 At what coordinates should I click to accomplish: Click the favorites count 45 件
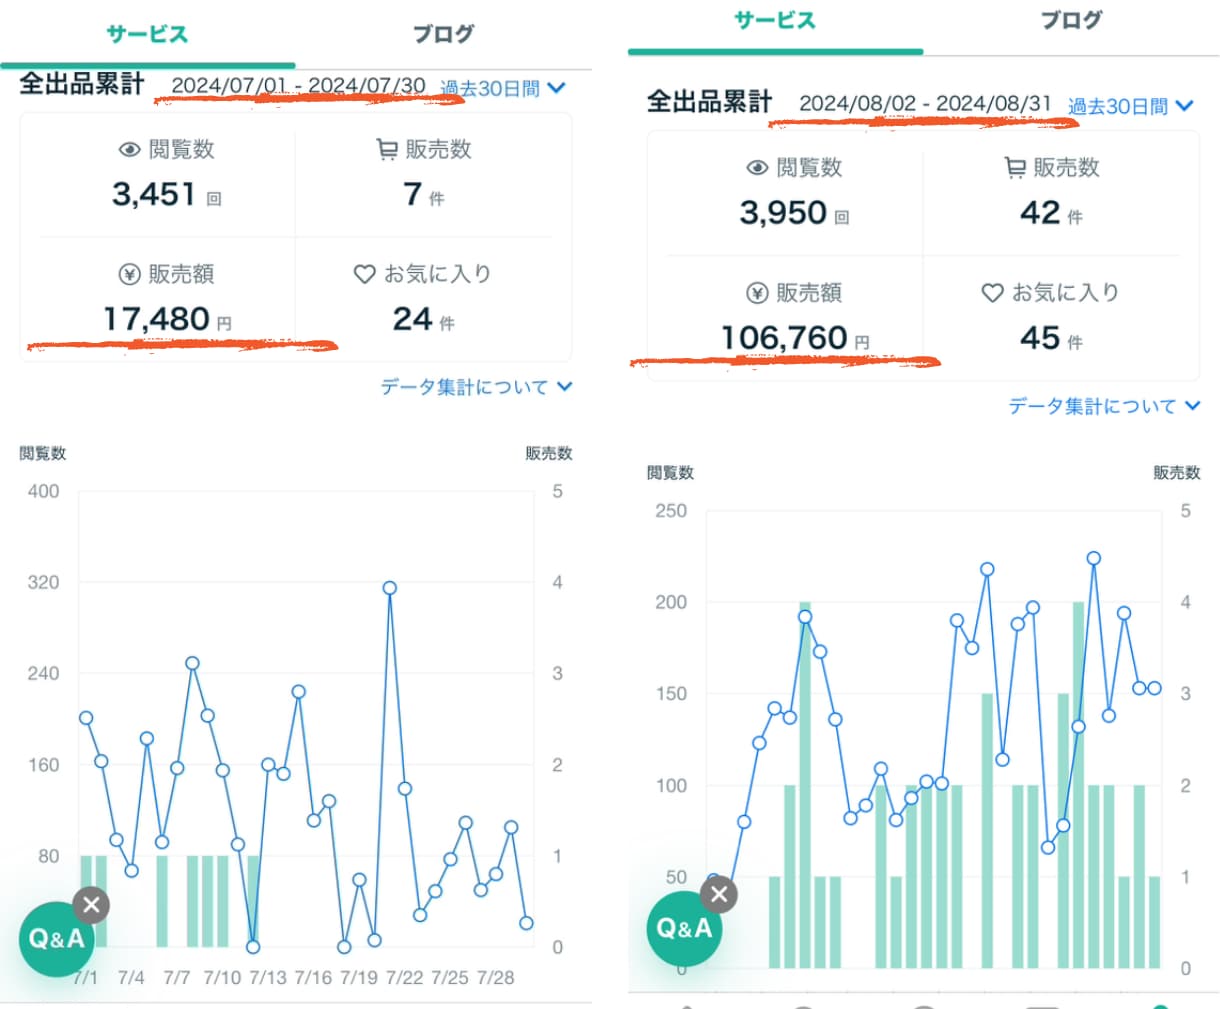pyautogui.click(x=1051, y=338)
